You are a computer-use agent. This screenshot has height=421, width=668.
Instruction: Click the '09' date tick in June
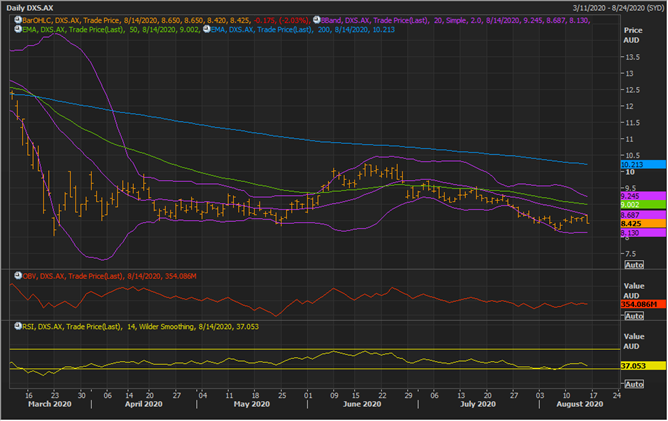click(334, 395)
